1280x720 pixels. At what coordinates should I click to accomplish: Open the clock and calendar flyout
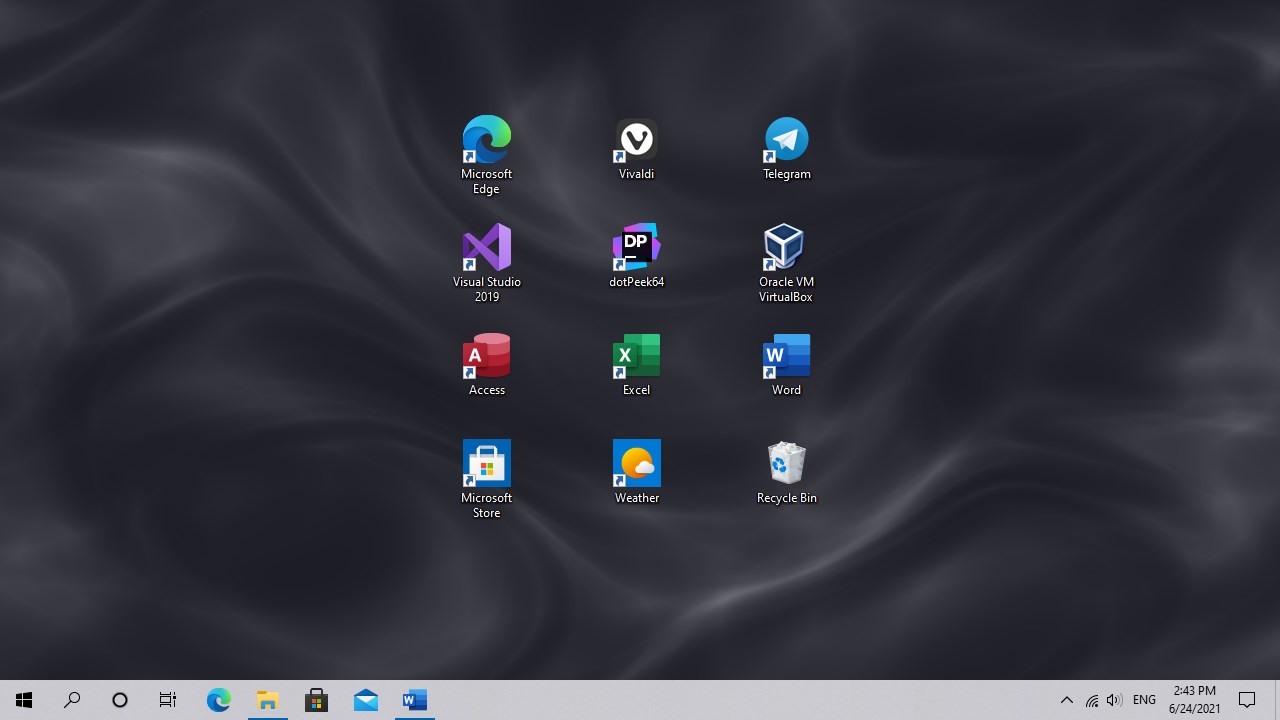tap(1195, 700)
